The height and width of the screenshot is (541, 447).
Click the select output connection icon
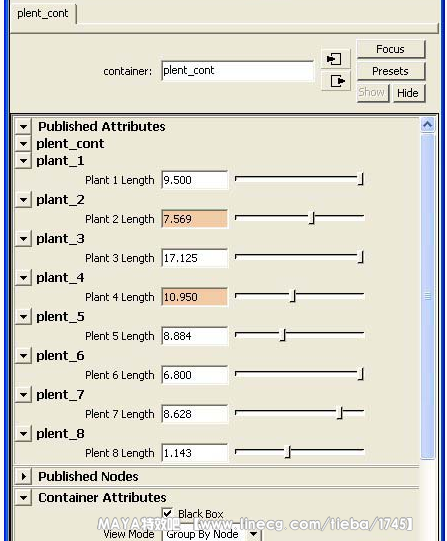(x=335, y=81)
